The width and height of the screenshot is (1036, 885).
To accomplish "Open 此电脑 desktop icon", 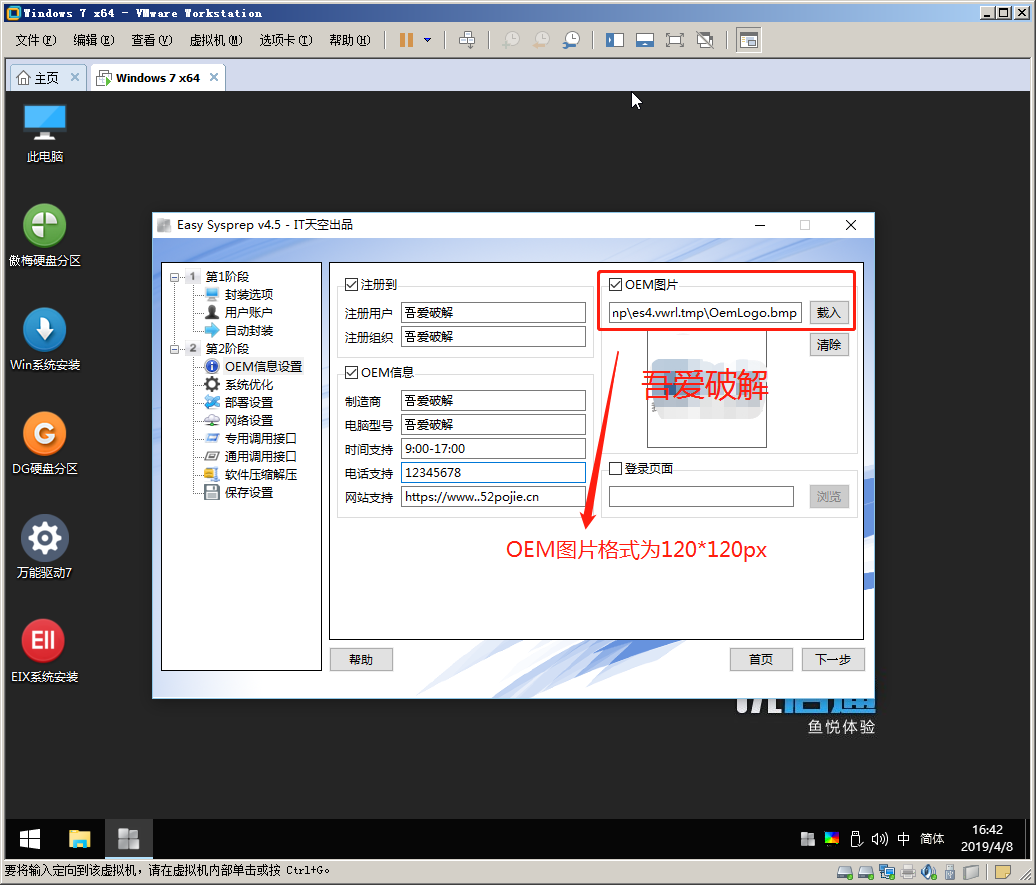I will (44, 133).
